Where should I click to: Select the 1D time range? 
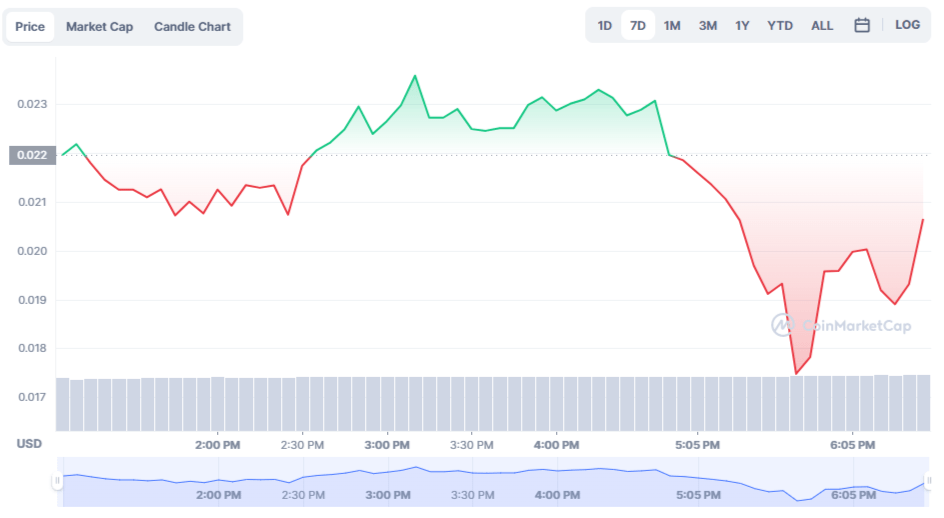[604, 26]
